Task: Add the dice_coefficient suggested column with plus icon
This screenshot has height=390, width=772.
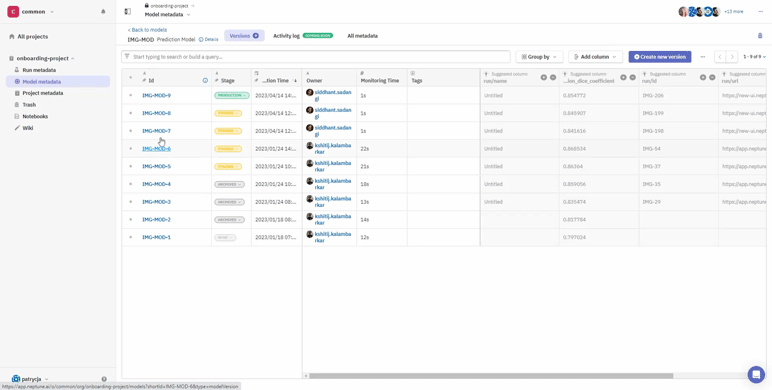Action: tap(623, 77)
